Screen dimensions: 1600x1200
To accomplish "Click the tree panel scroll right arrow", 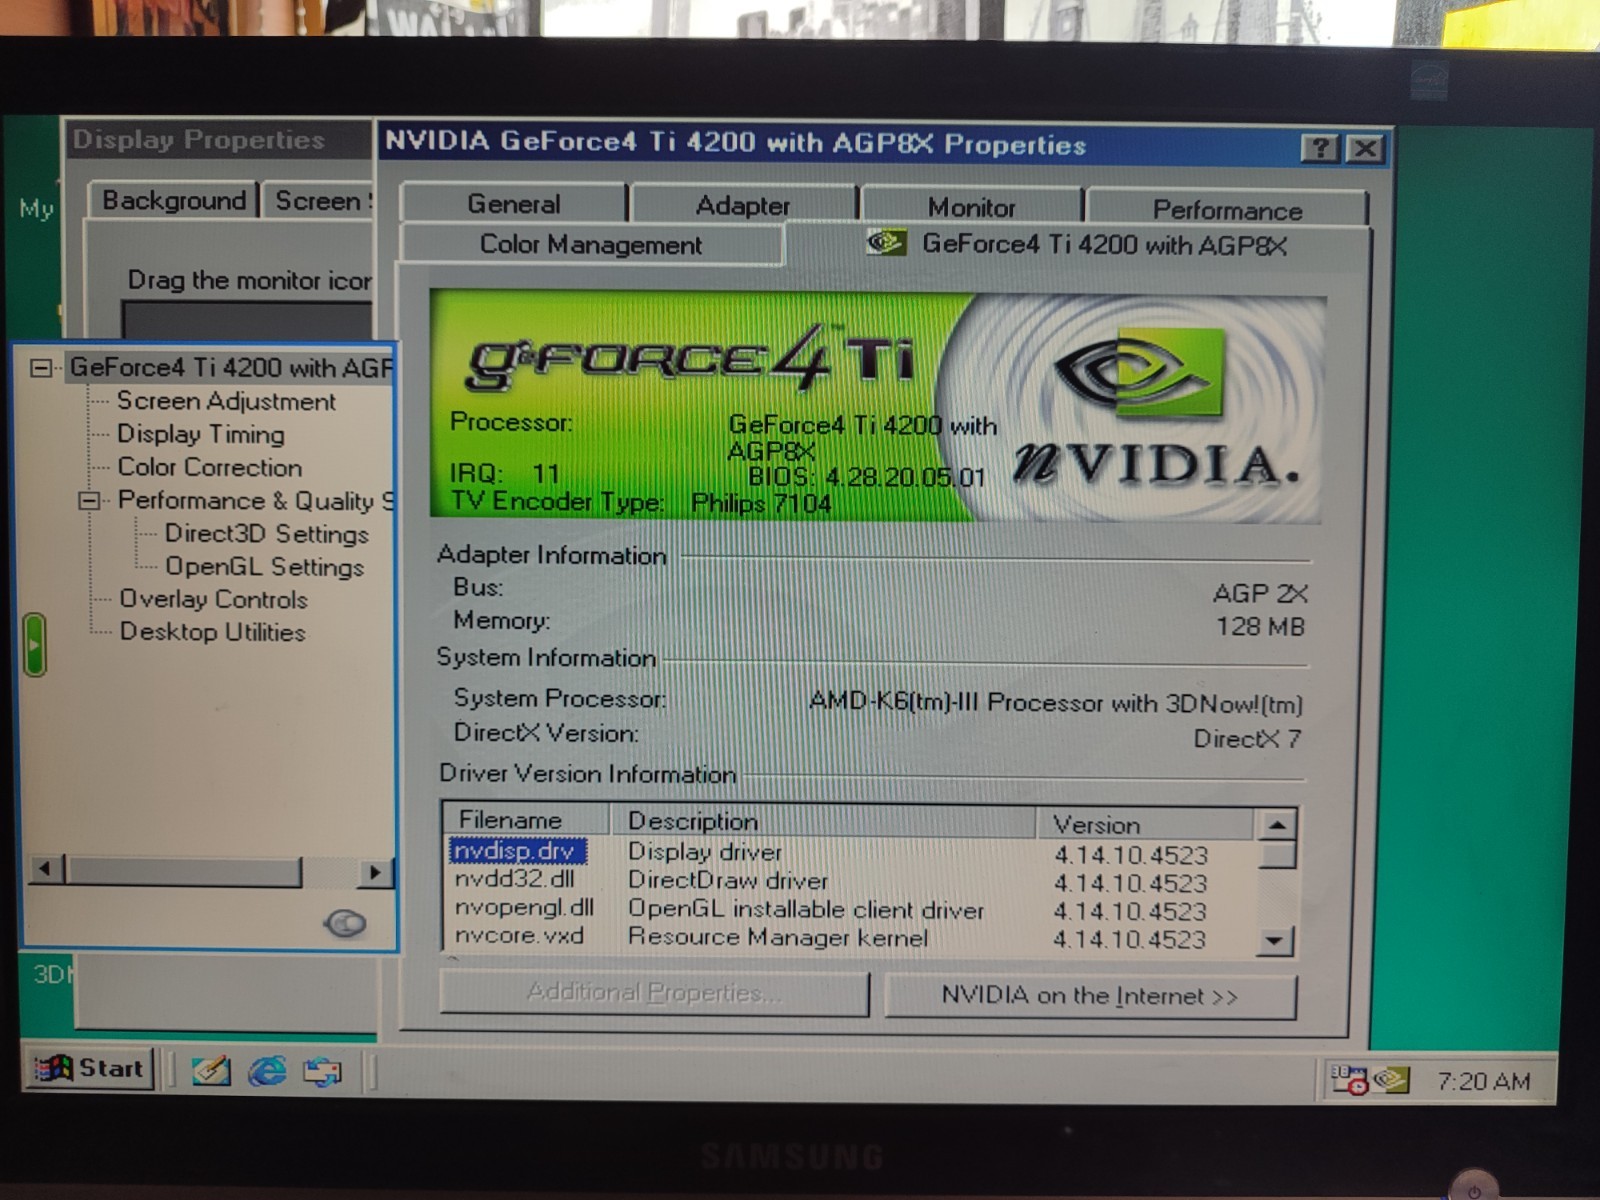I will pyautogui.click(x=375, y=872).
